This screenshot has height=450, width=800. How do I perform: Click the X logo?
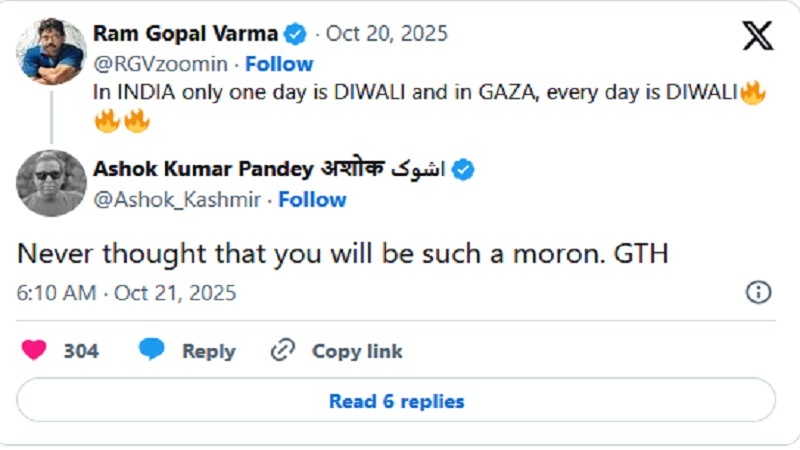point(758,36)
